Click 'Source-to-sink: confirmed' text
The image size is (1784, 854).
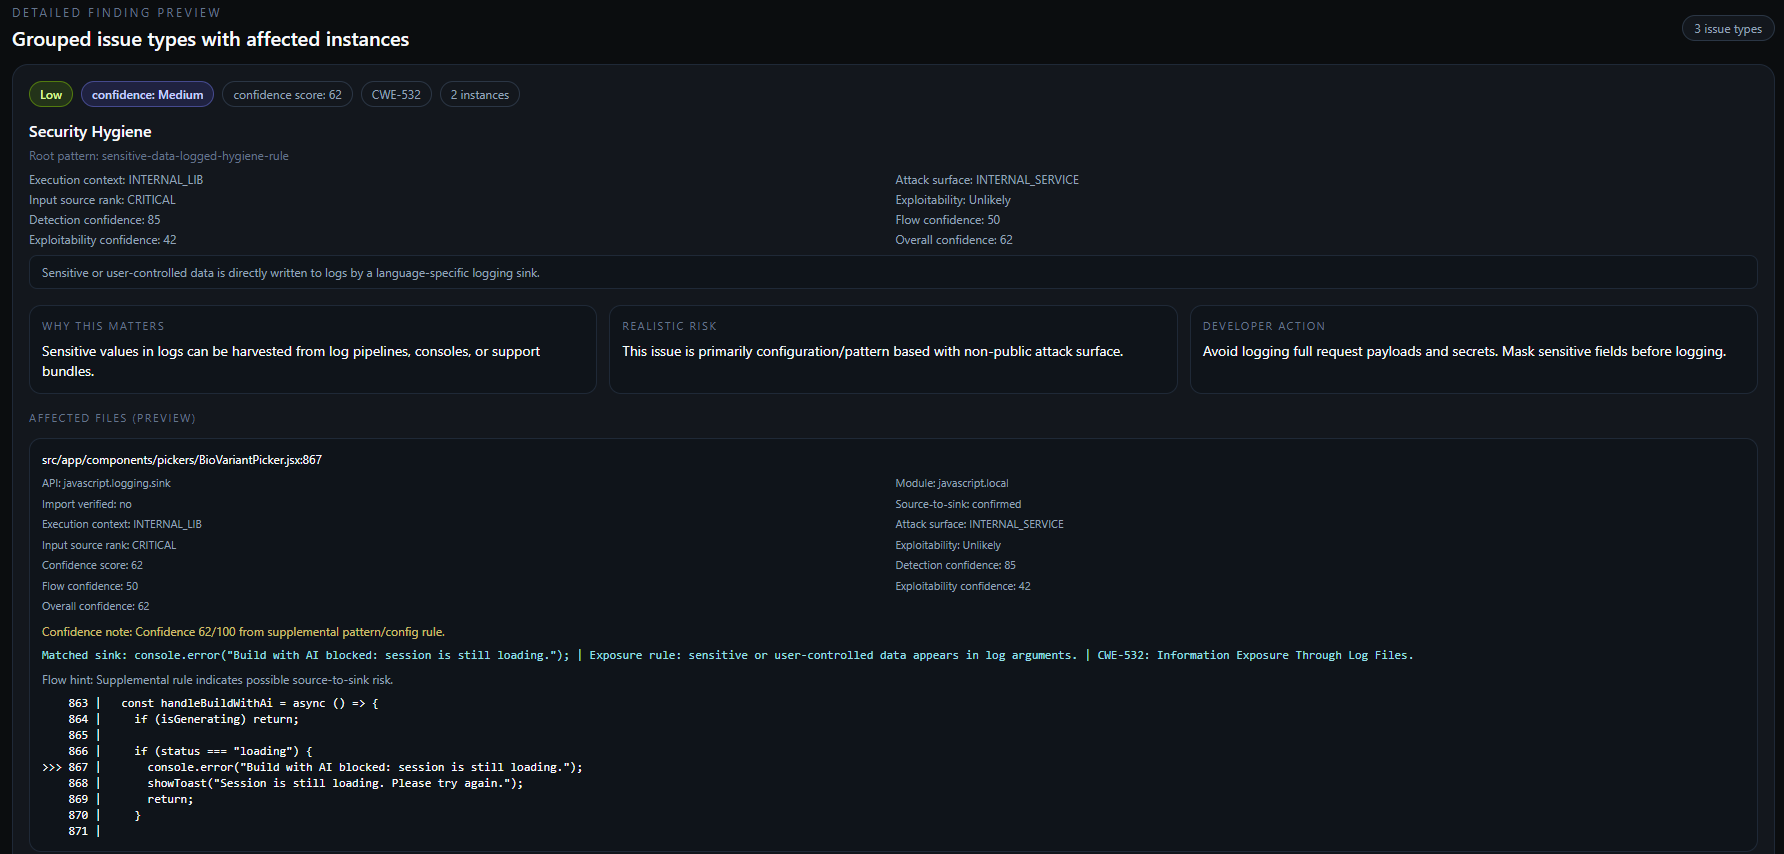(958, 504)
